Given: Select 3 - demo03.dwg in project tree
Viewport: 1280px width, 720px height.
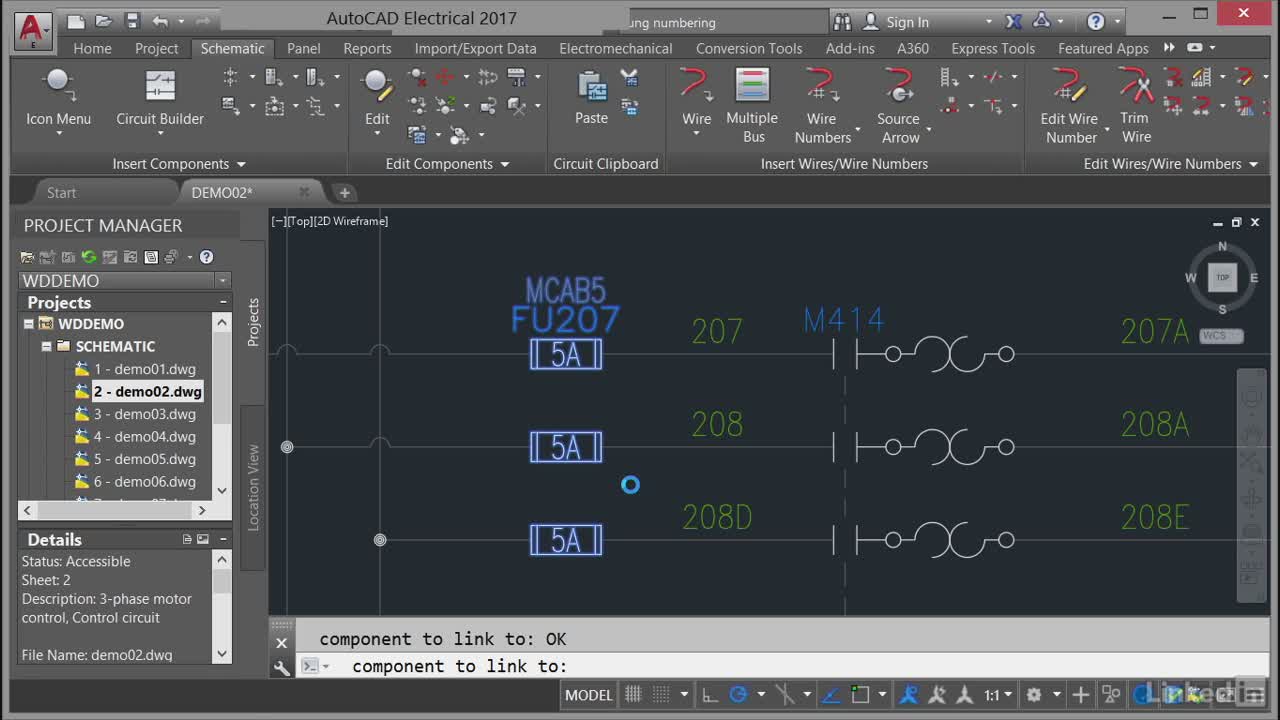Looking at the screenshot, I should 144,414.
